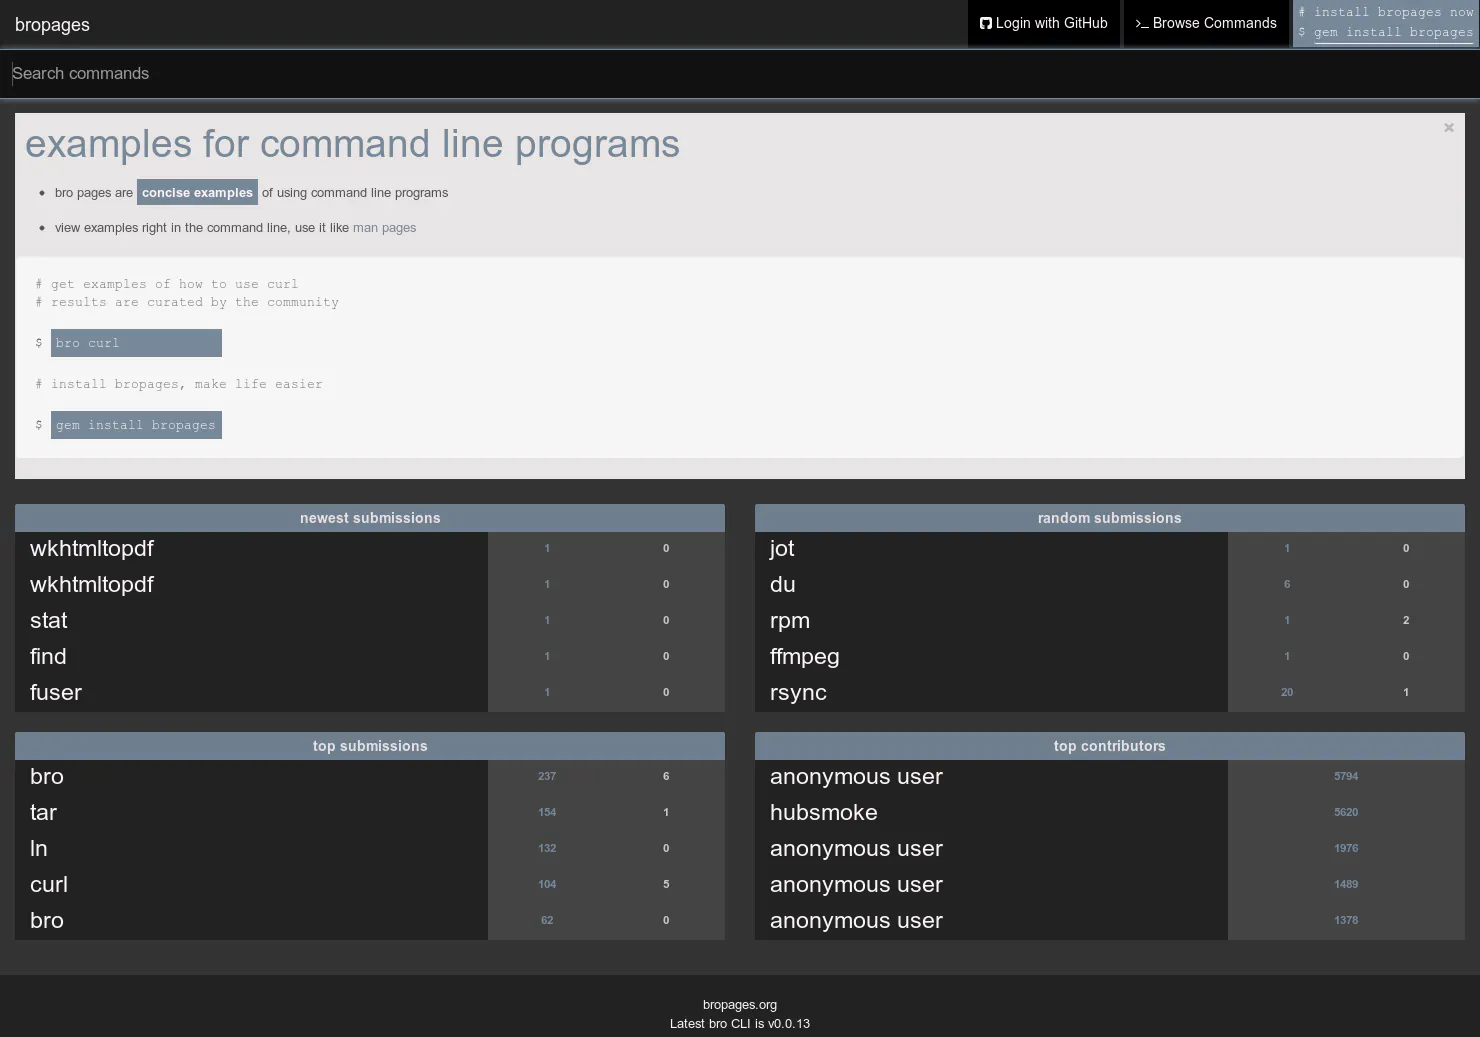
Task: Click the concise examples highlighted label
Action: click(x=197, y=192)
